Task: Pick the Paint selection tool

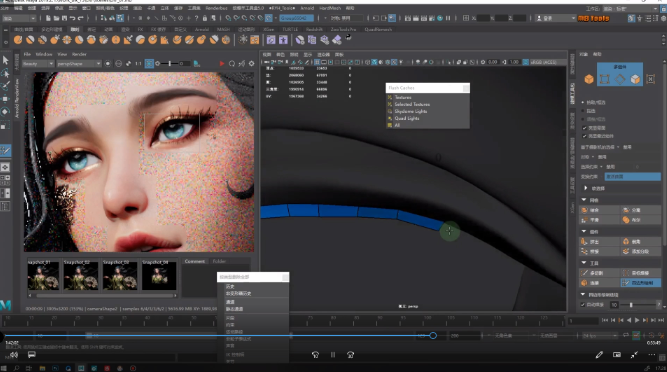Action: pos(6,86)
